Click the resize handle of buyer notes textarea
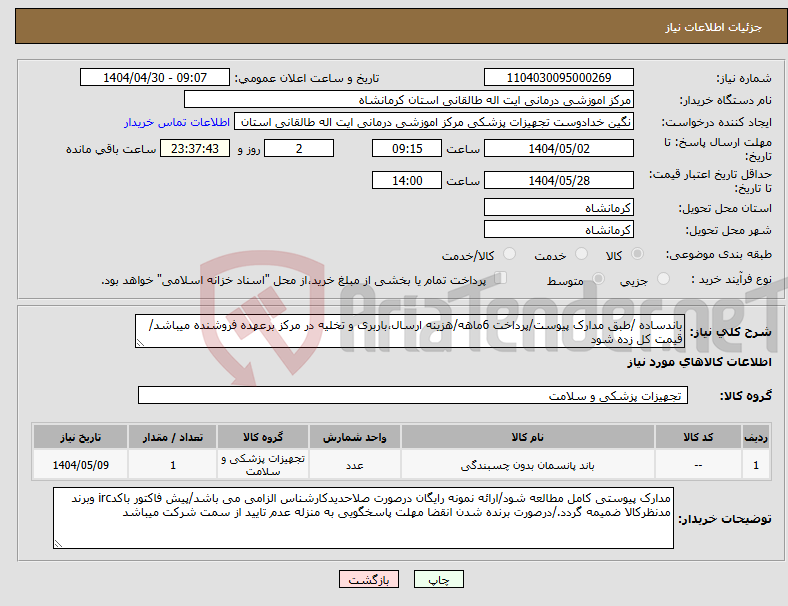Screen dimensions: 788x606 58,544
